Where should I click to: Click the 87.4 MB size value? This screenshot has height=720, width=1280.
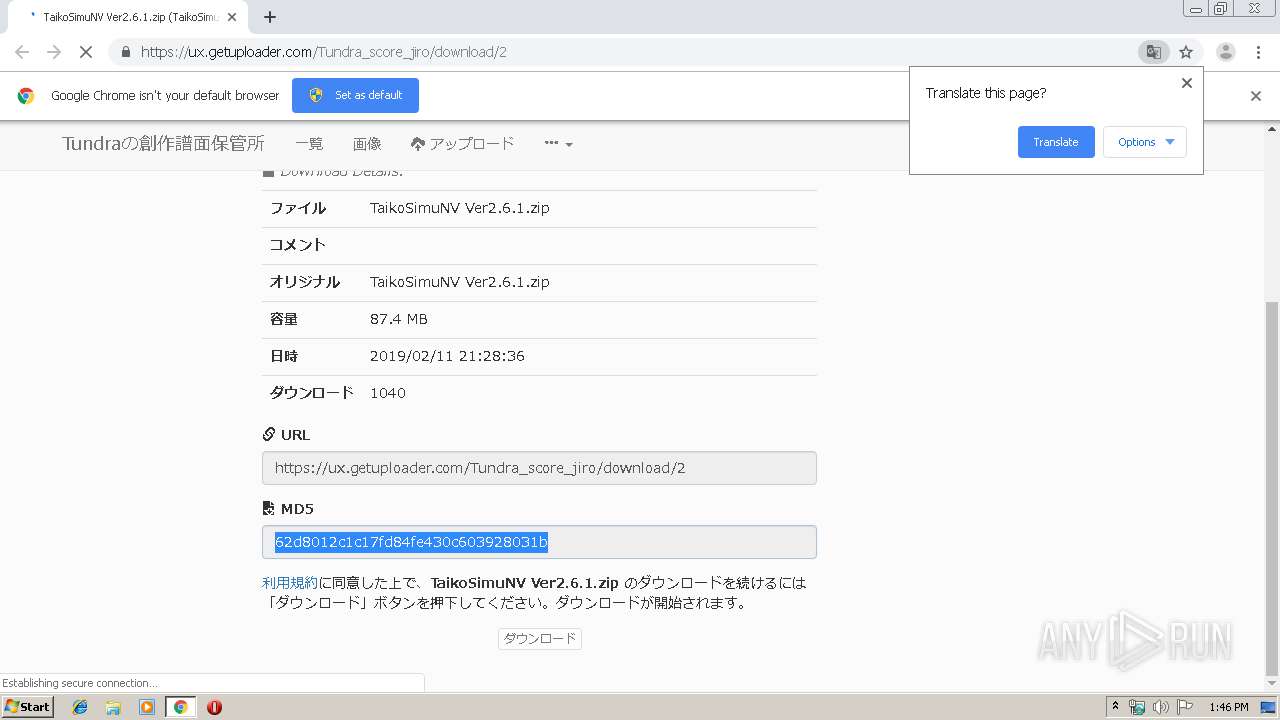pos(399,319)
